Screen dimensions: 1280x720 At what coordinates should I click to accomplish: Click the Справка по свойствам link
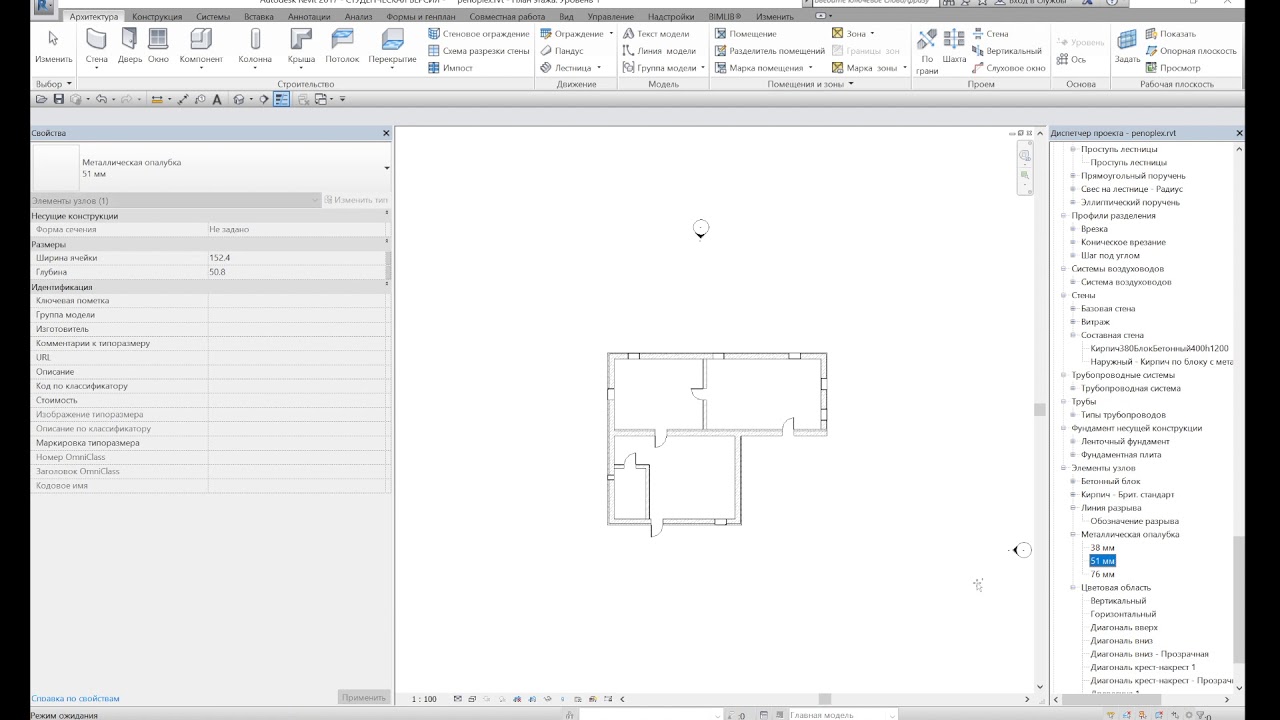click(75, 698)
